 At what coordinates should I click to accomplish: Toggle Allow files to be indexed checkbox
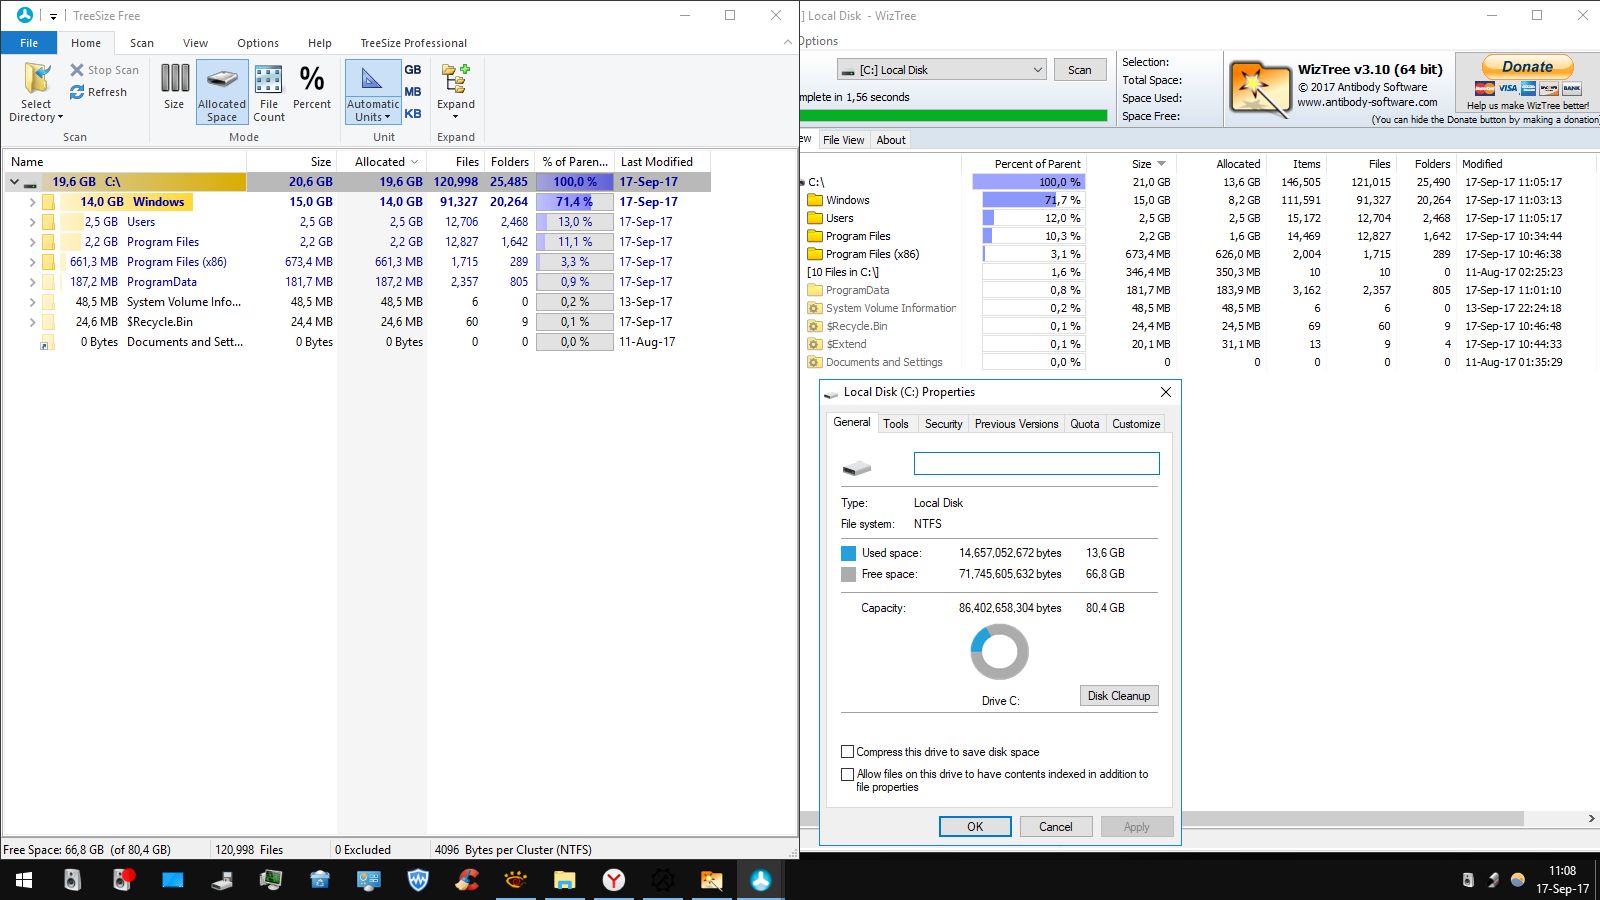[848, 774]
